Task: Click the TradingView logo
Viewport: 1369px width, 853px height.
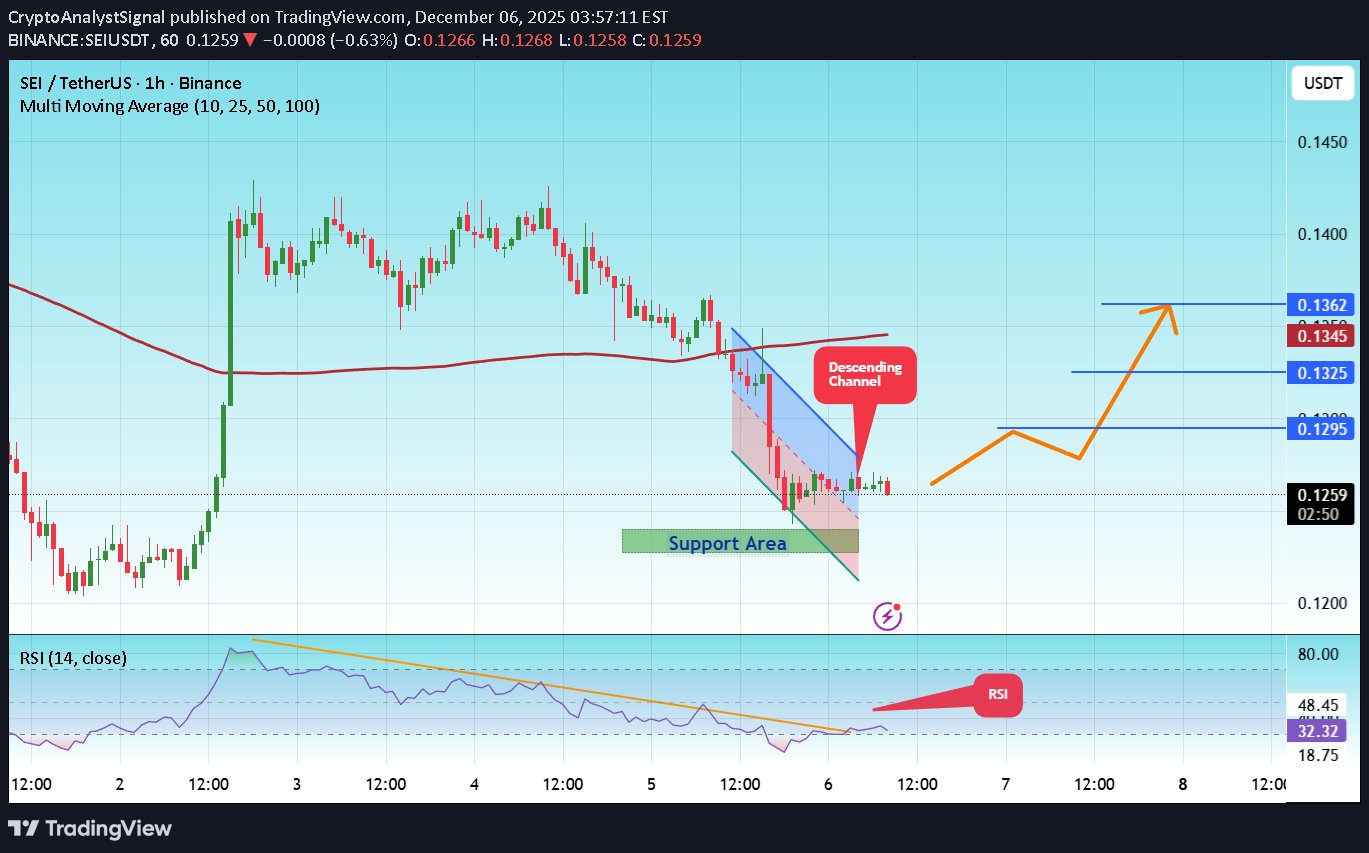Action: tap(91, 828)
